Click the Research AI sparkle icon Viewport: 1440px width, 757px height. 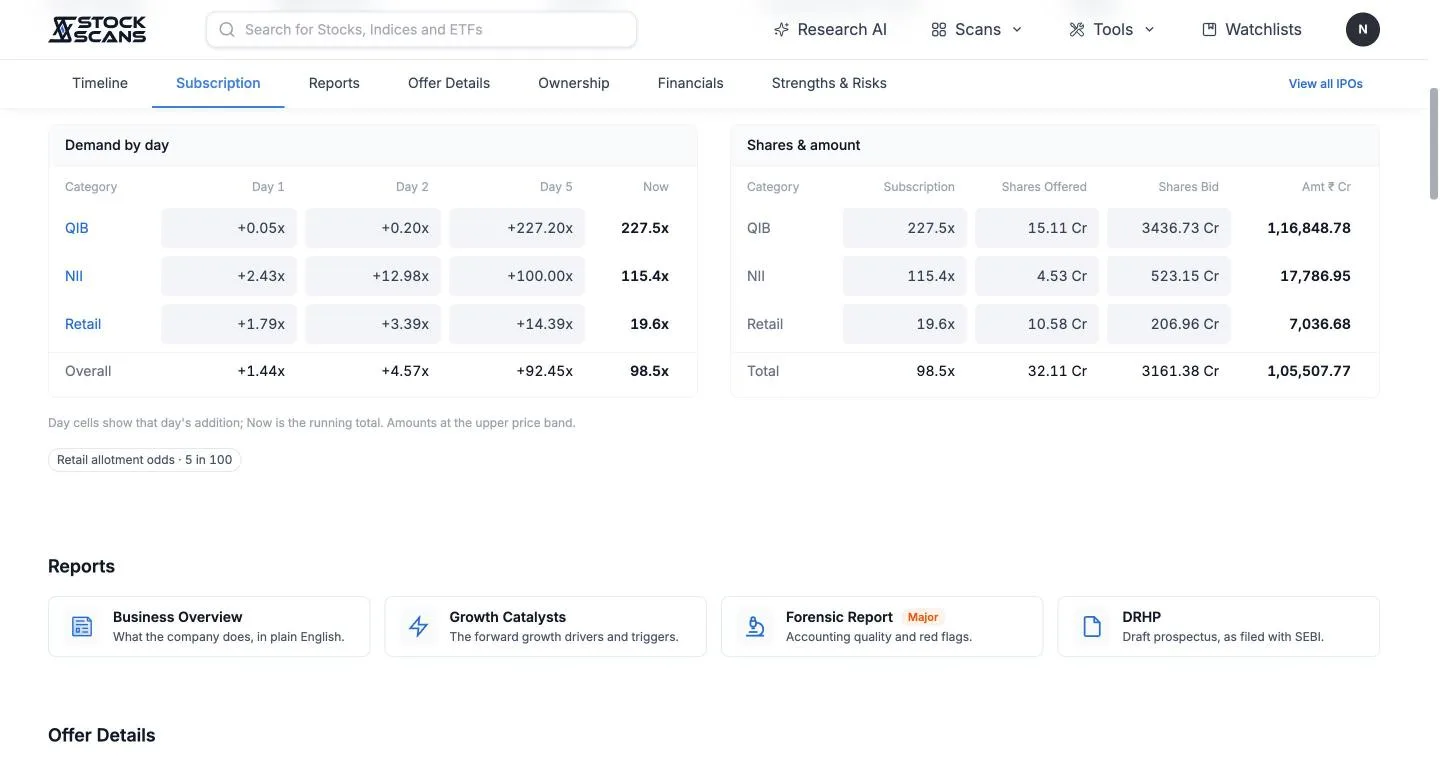782,30
